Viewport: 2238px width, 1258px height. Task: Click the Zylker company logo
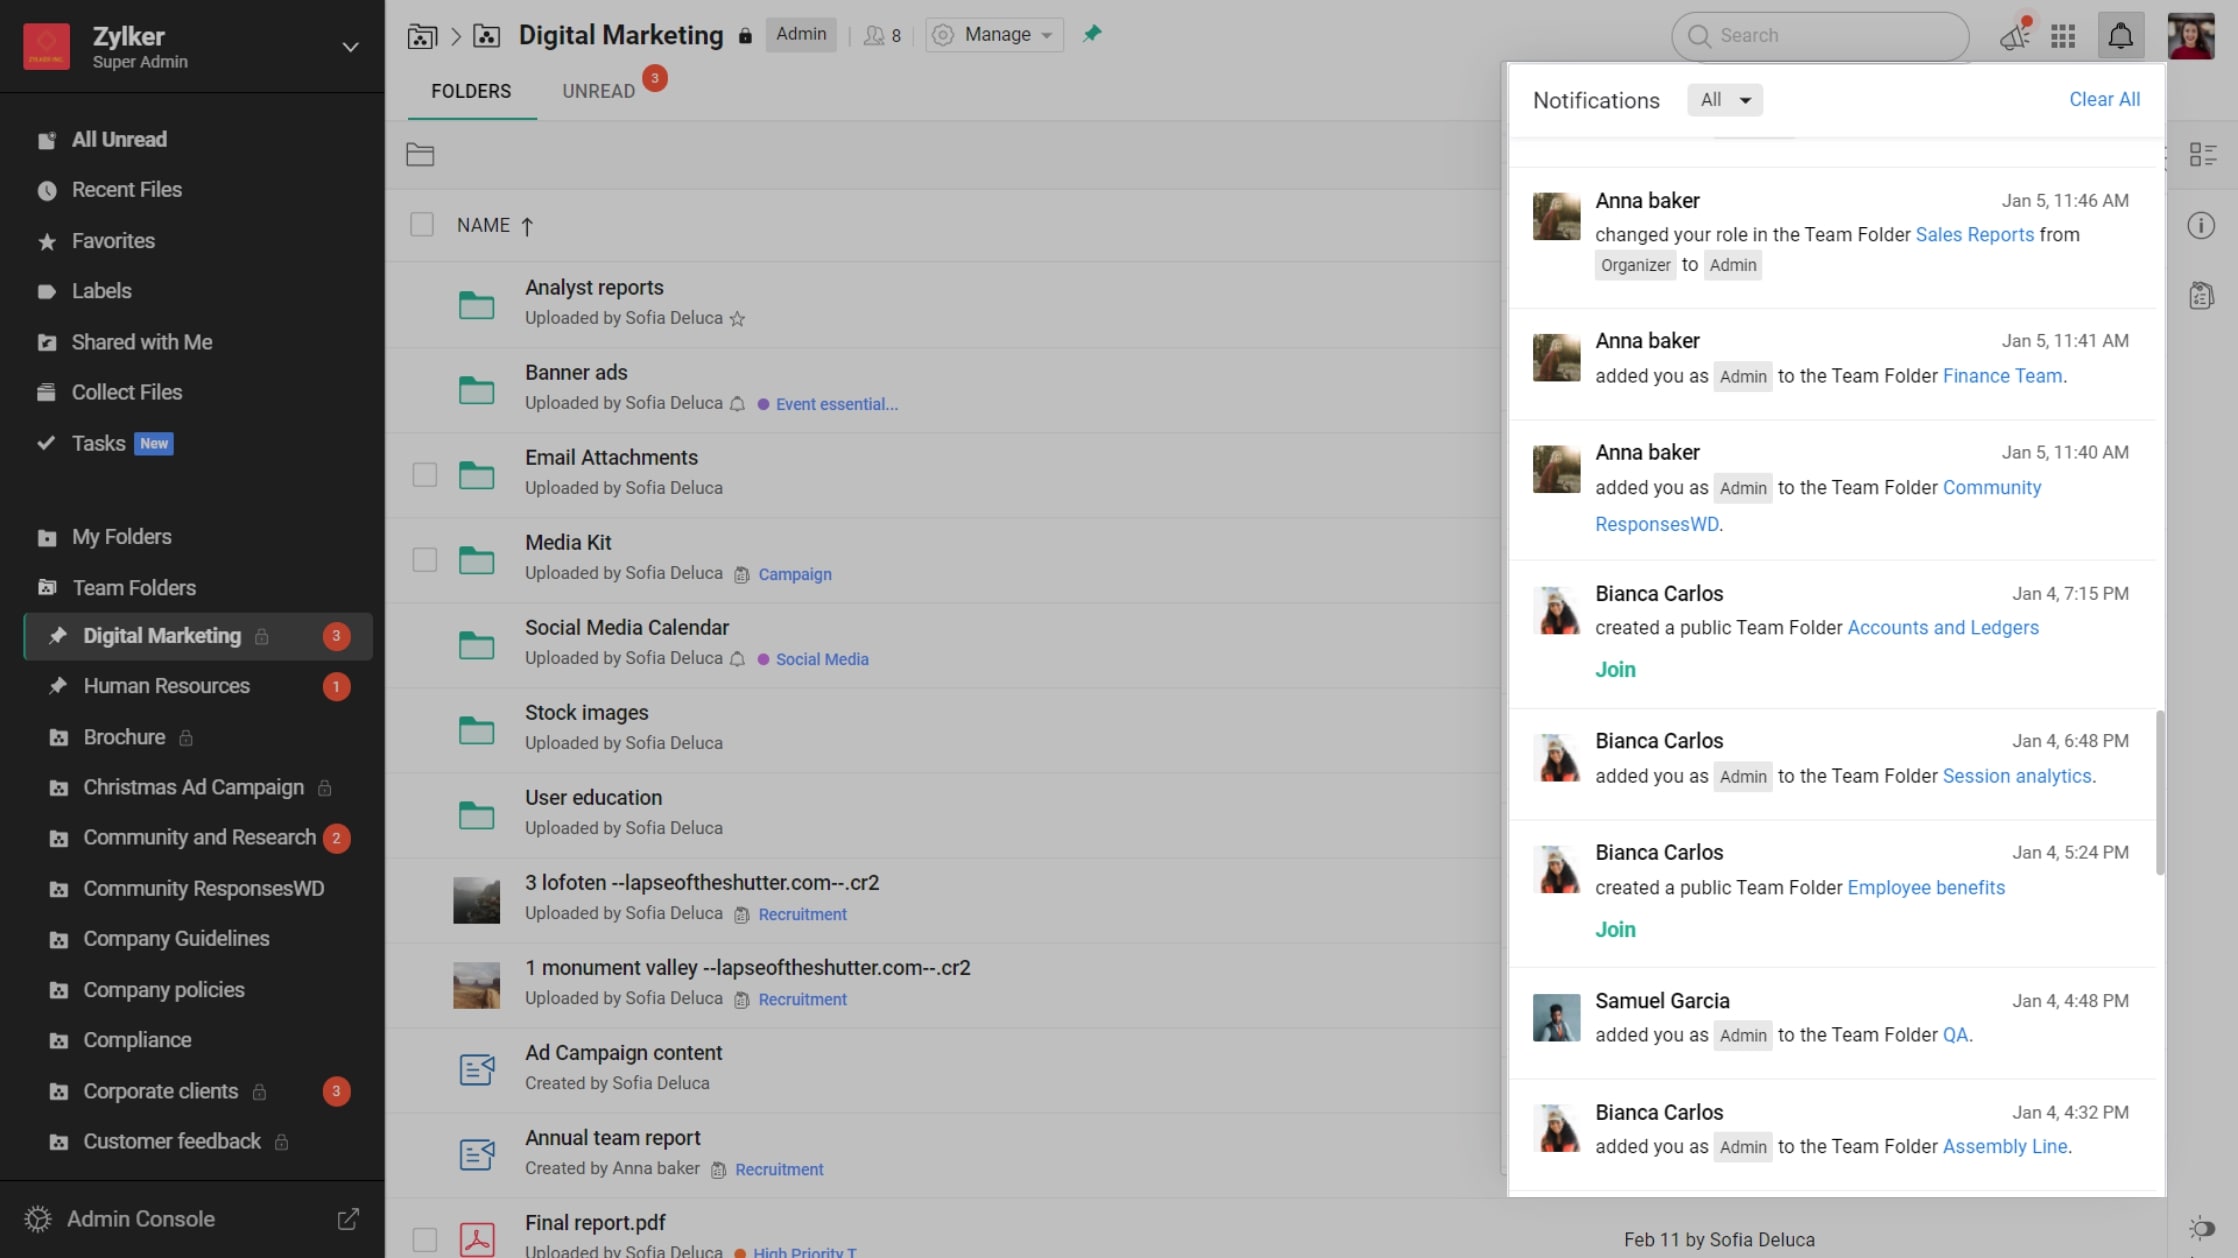[x=46, y=47]
